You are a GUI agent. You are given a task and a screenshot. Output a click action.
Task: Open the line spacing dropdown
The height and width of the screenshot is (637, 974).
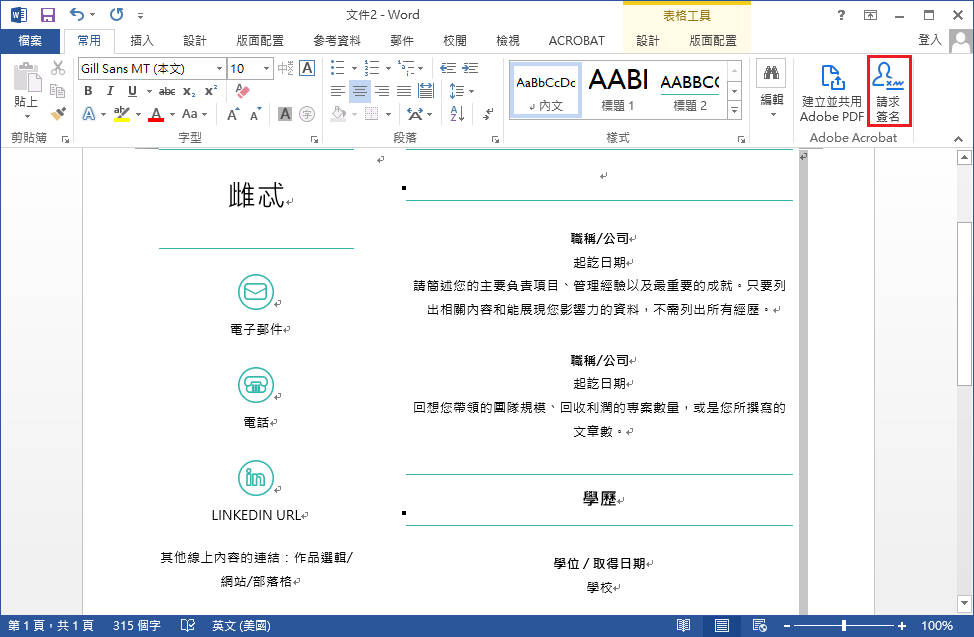[x=461, y=89]
